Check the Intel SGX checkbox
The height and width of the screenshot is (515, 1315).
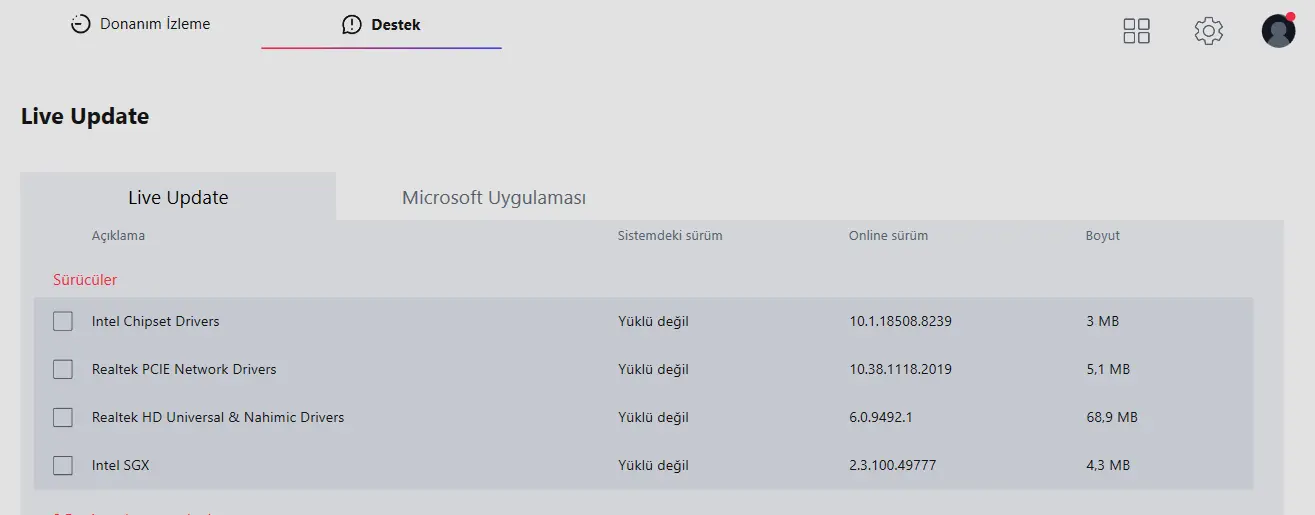pyautogui.click(x=63, y=465)
